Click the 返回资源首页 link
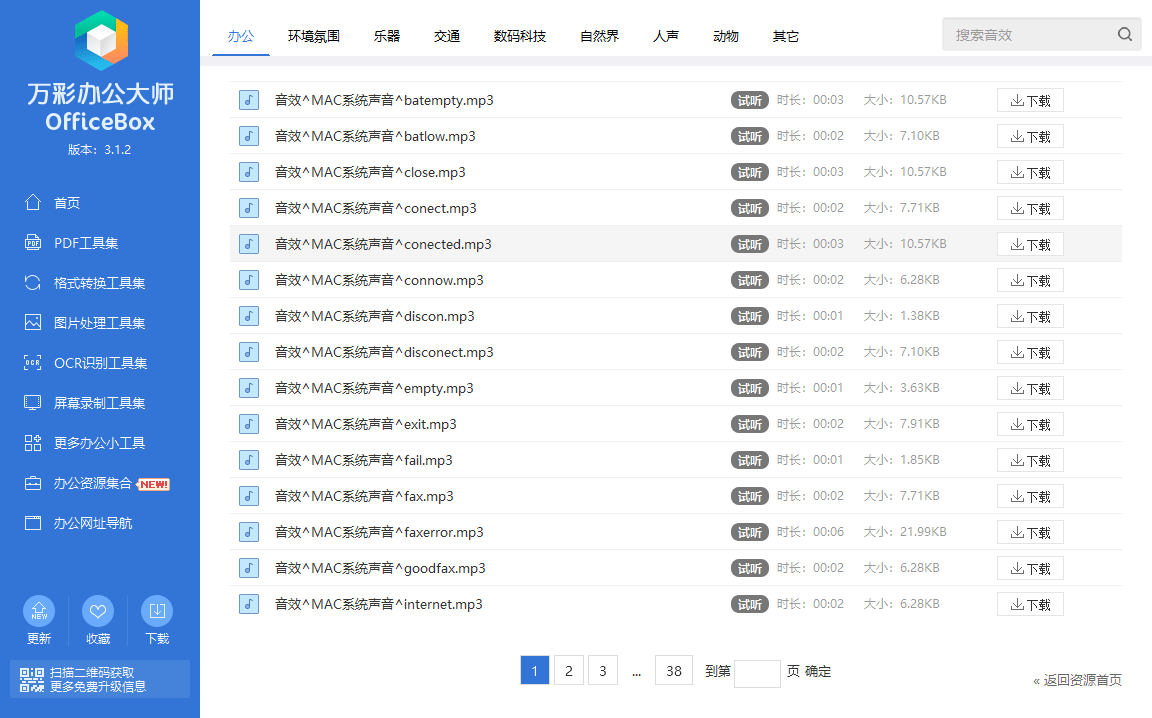Screen dimensions: 1152x718 point(1080,678)
